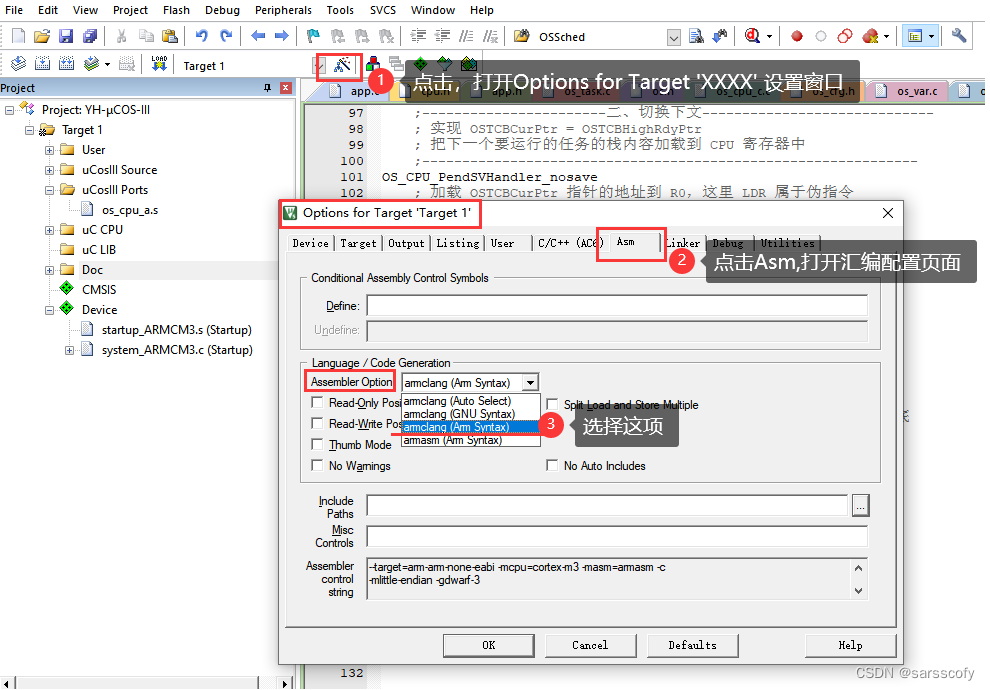Click the Paste clipboard icon

point(170,36)
